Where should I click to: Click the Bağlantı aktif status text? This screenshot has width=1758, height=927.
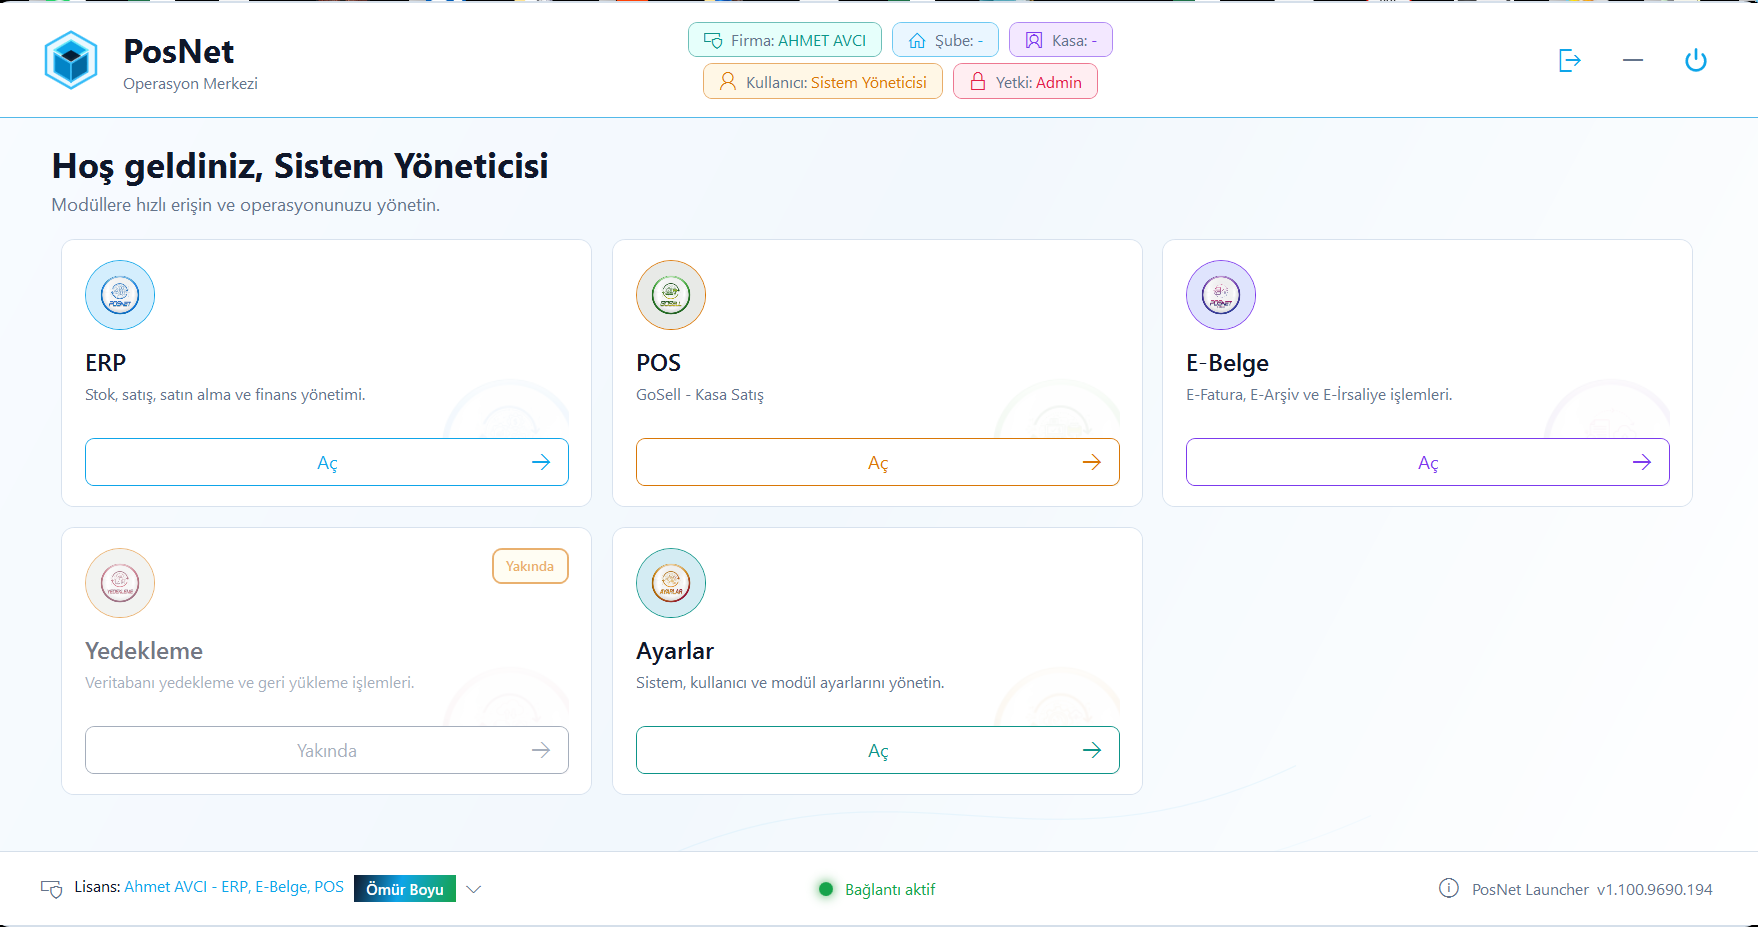coord(890,889)
